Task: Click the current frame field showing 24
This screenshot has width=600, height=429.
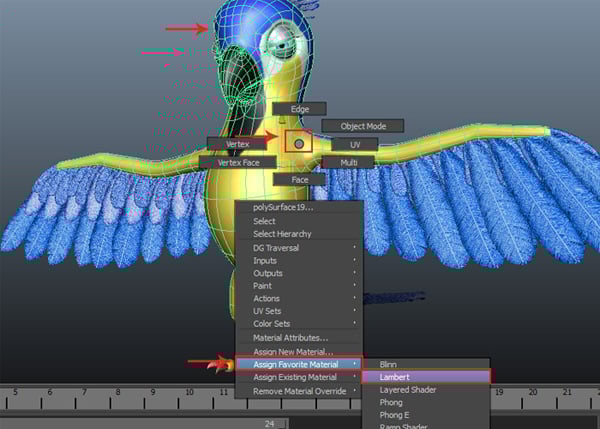Action: [270, 423]
